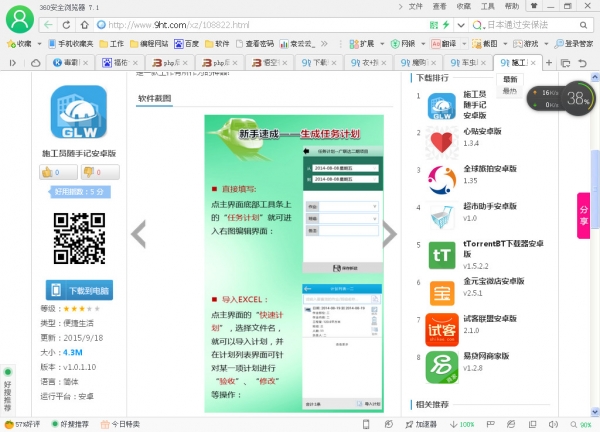Click the page vertical scrollbar thumb
The image size is (600, 432).
pyautogui.click(x=595, y=189)
